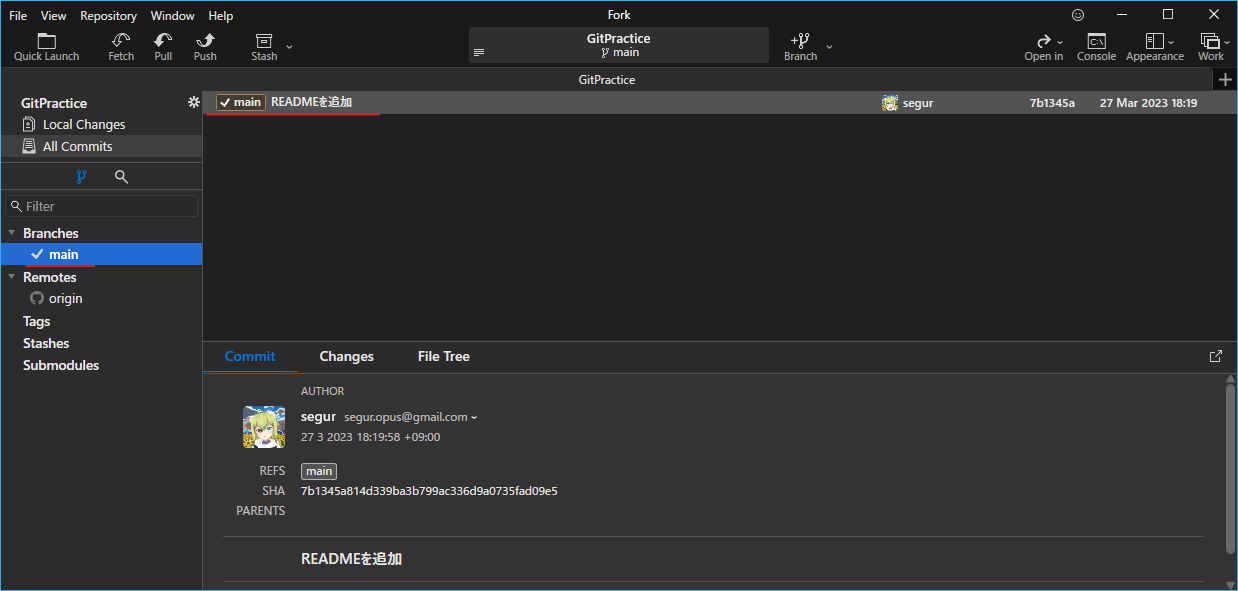This screenshot has width=1238, height=591.
Task: Click the Tags section
Action: click(36, 321)
